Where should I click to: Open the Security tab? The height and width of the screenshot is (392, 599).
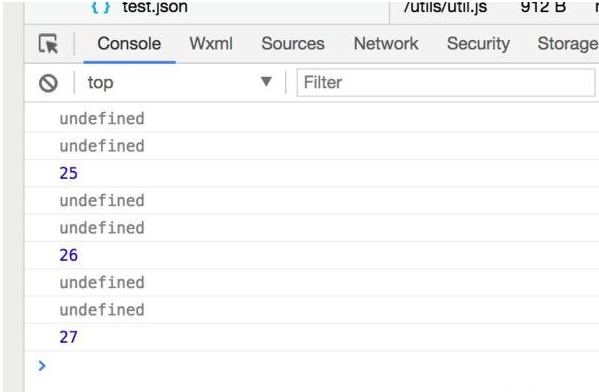point(478,44)
